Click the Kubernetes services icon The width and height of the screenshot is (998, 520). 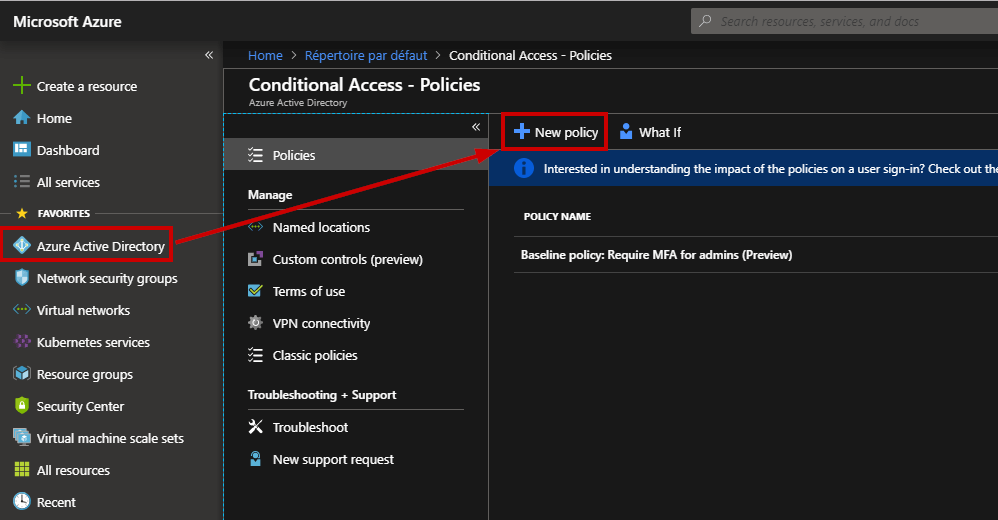(22, 342)
